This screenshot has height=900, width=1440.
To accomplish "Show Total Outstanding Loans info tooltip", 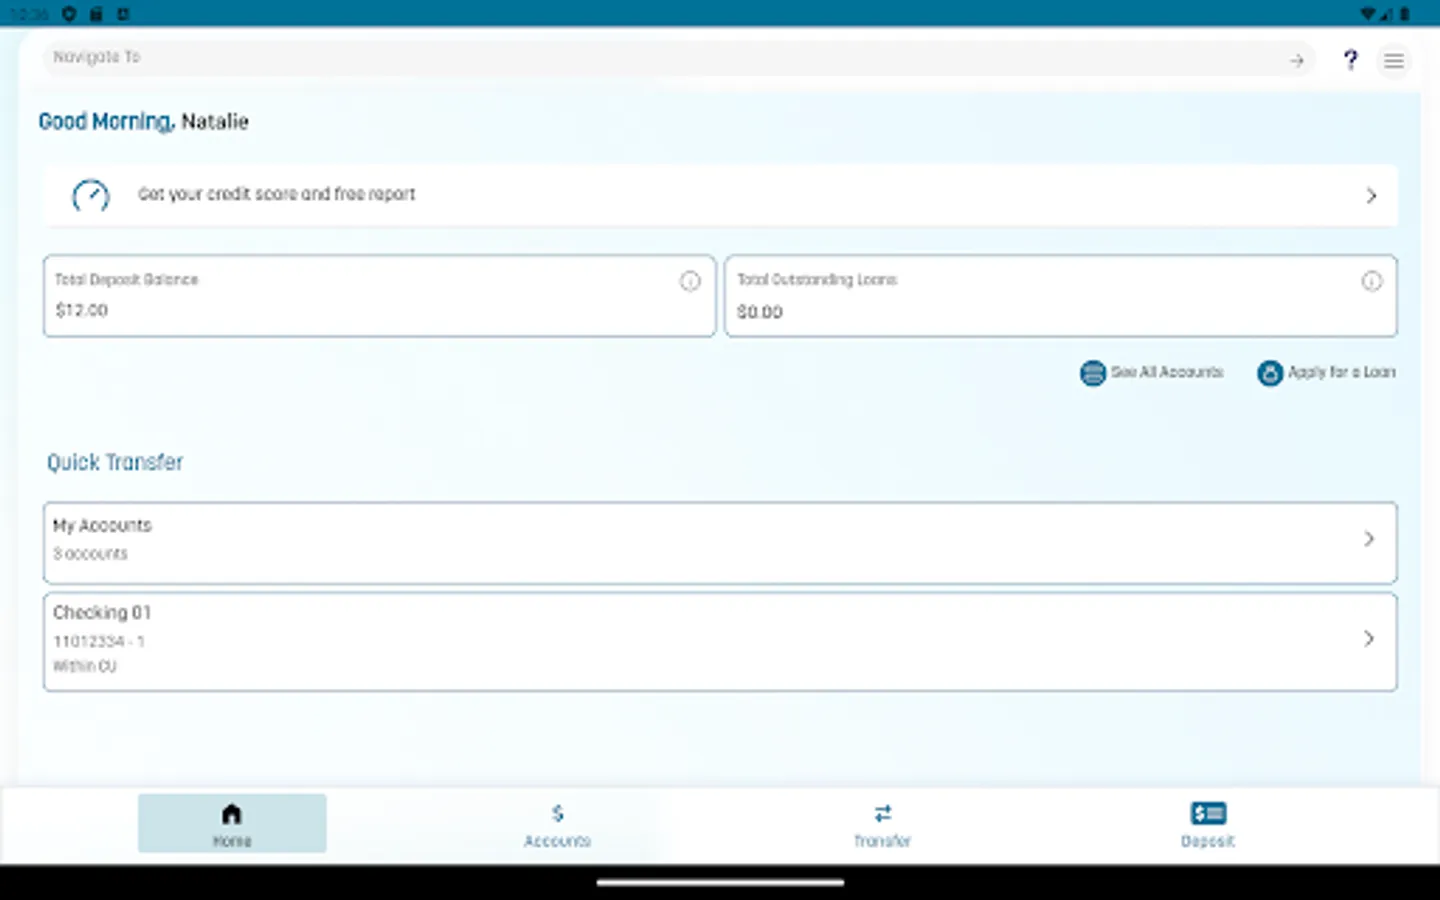I will [1372, 281].
